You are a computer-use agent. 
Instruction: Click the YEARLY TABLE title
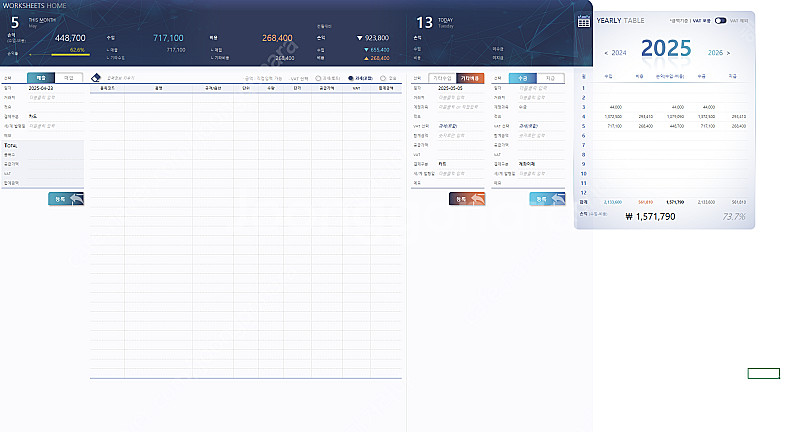[x=620, y=21]
